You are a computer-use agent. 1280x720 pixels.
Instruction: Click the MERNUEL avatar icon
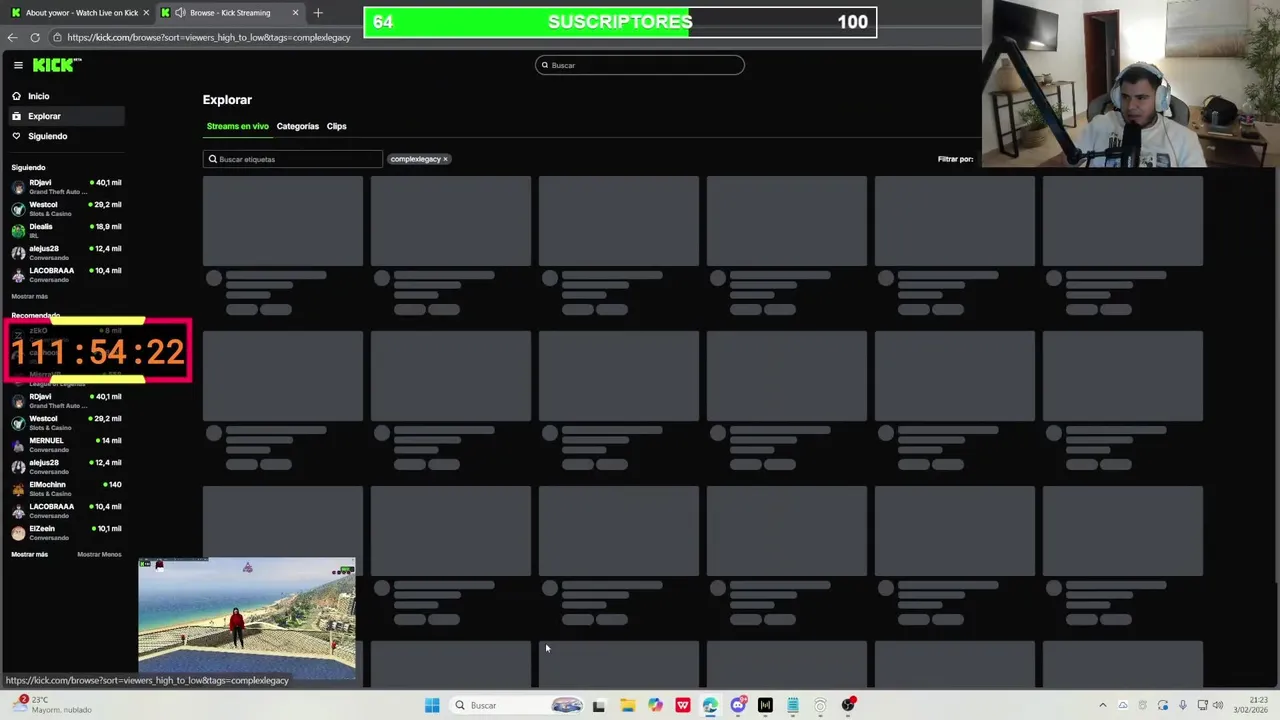coord(18,445)
